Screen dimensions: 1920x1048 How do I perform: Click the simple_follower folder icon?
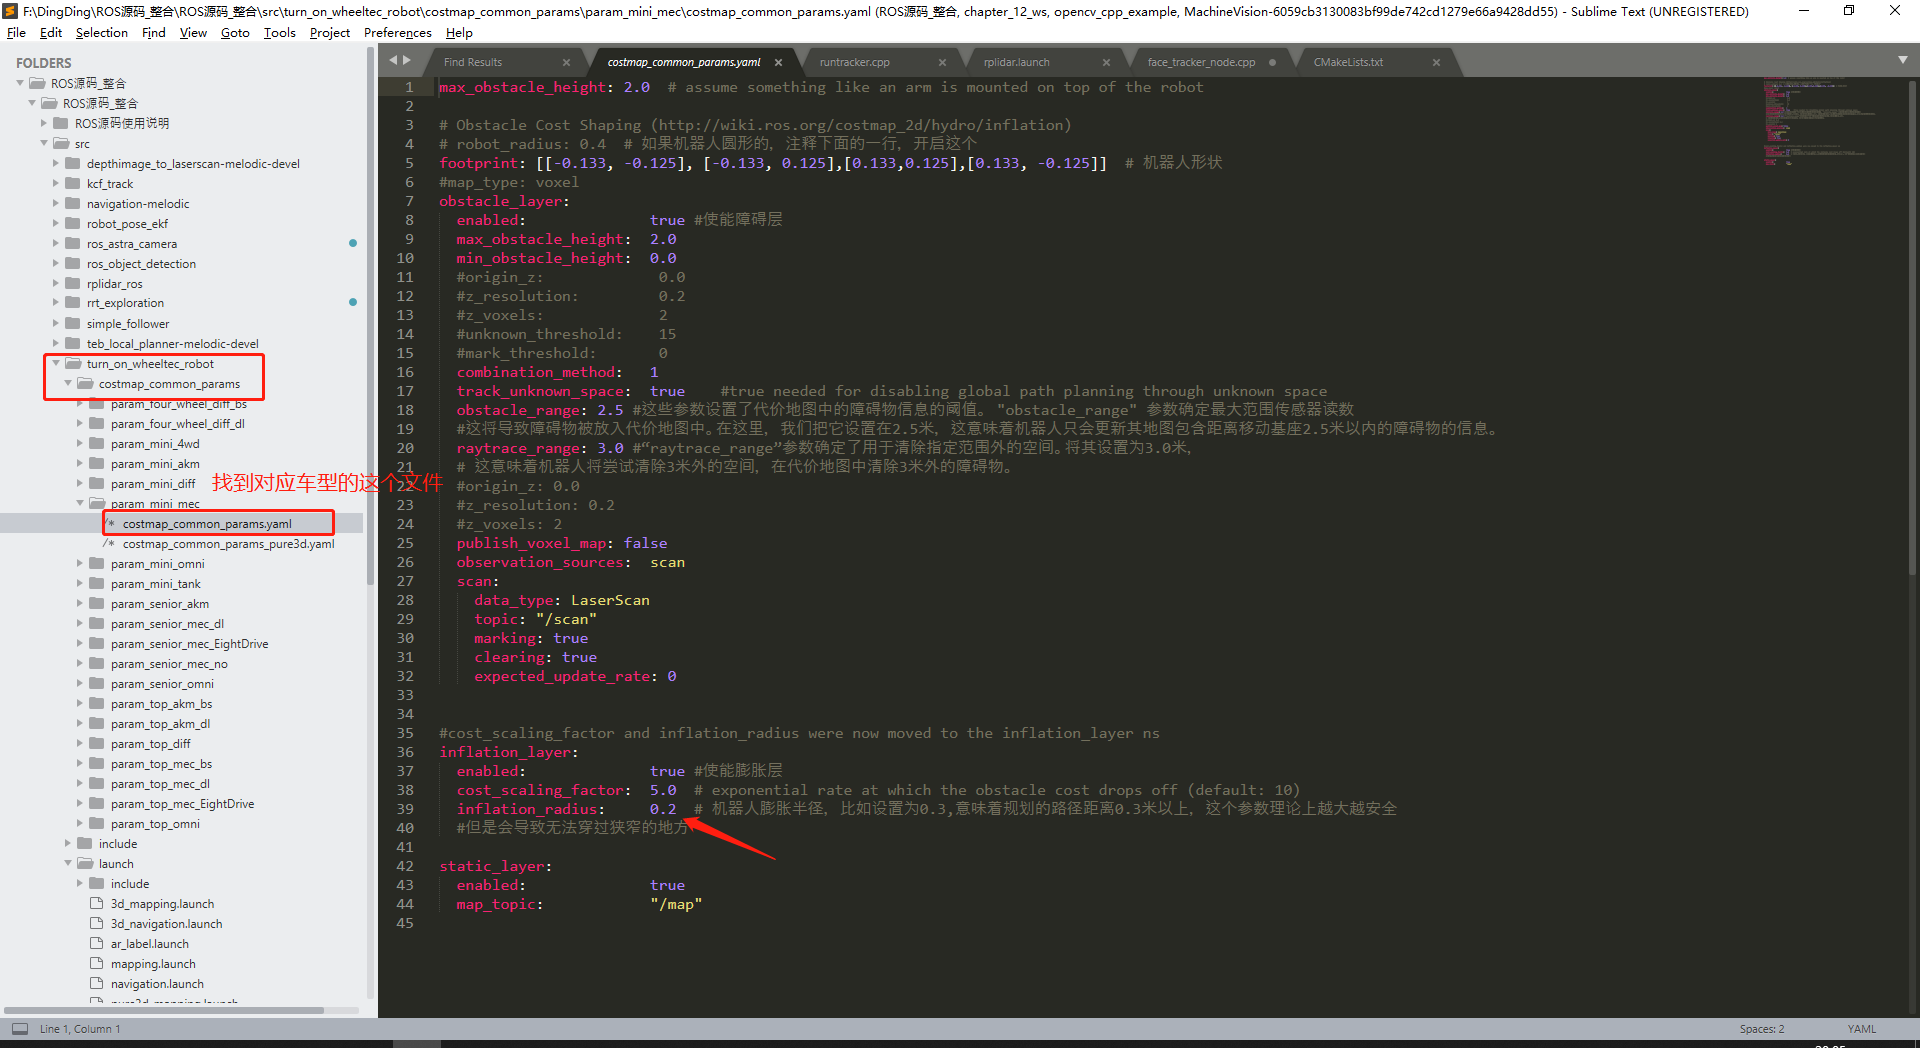pos(73,323)
